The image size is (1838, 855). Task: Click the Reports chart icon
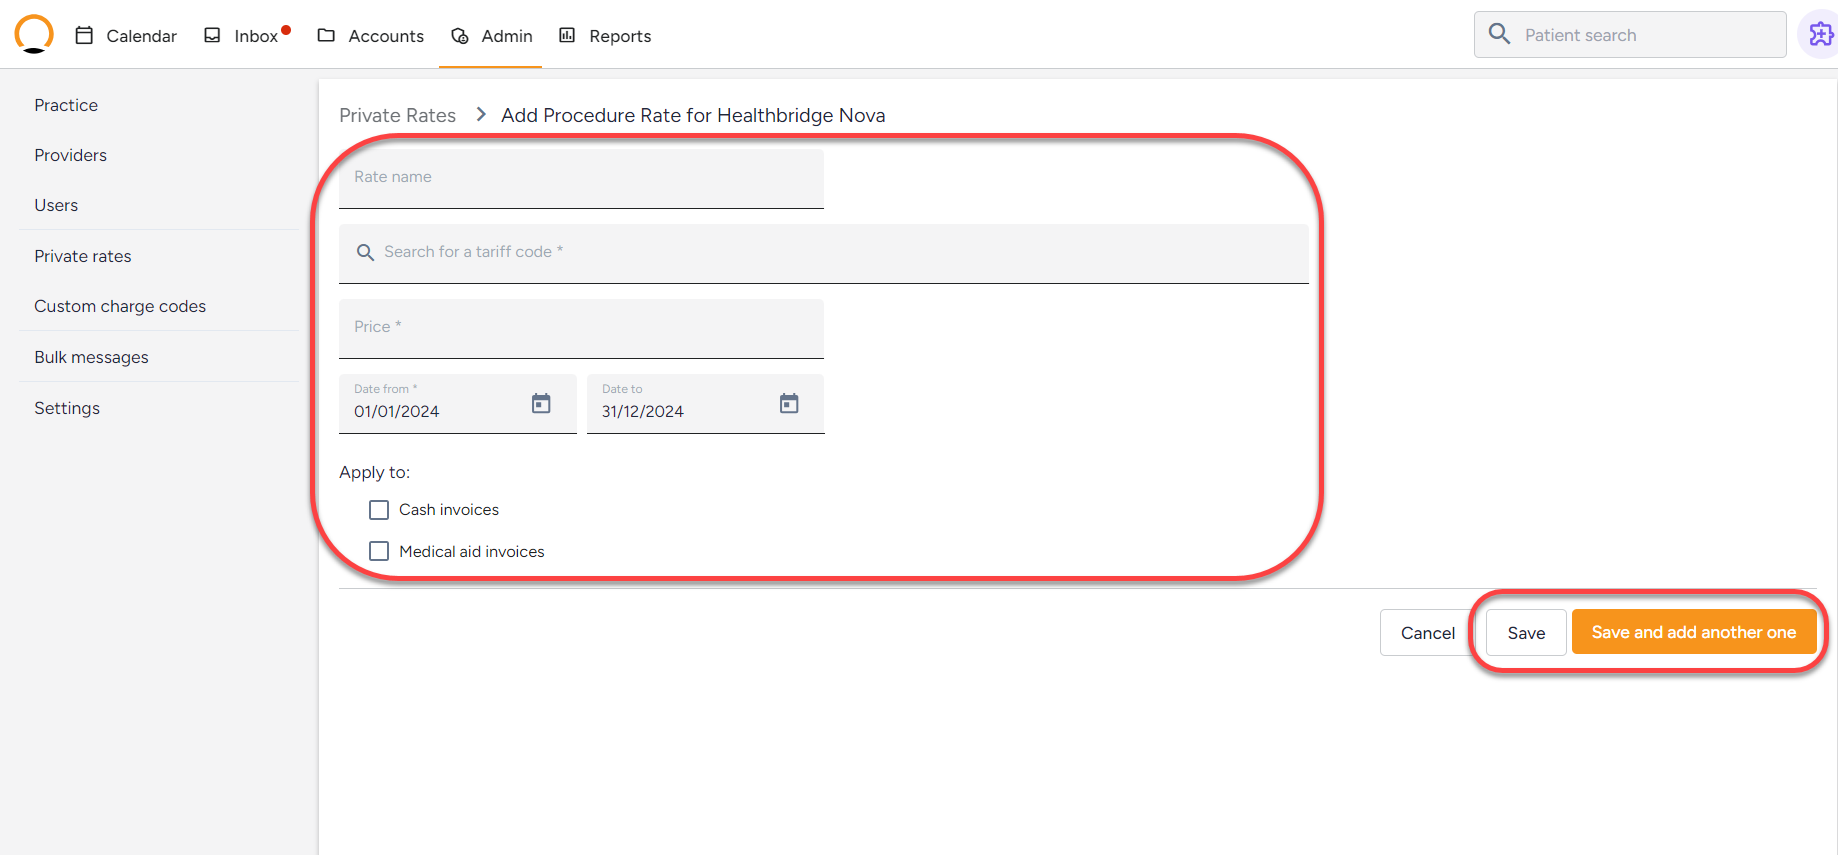(567, 35)
